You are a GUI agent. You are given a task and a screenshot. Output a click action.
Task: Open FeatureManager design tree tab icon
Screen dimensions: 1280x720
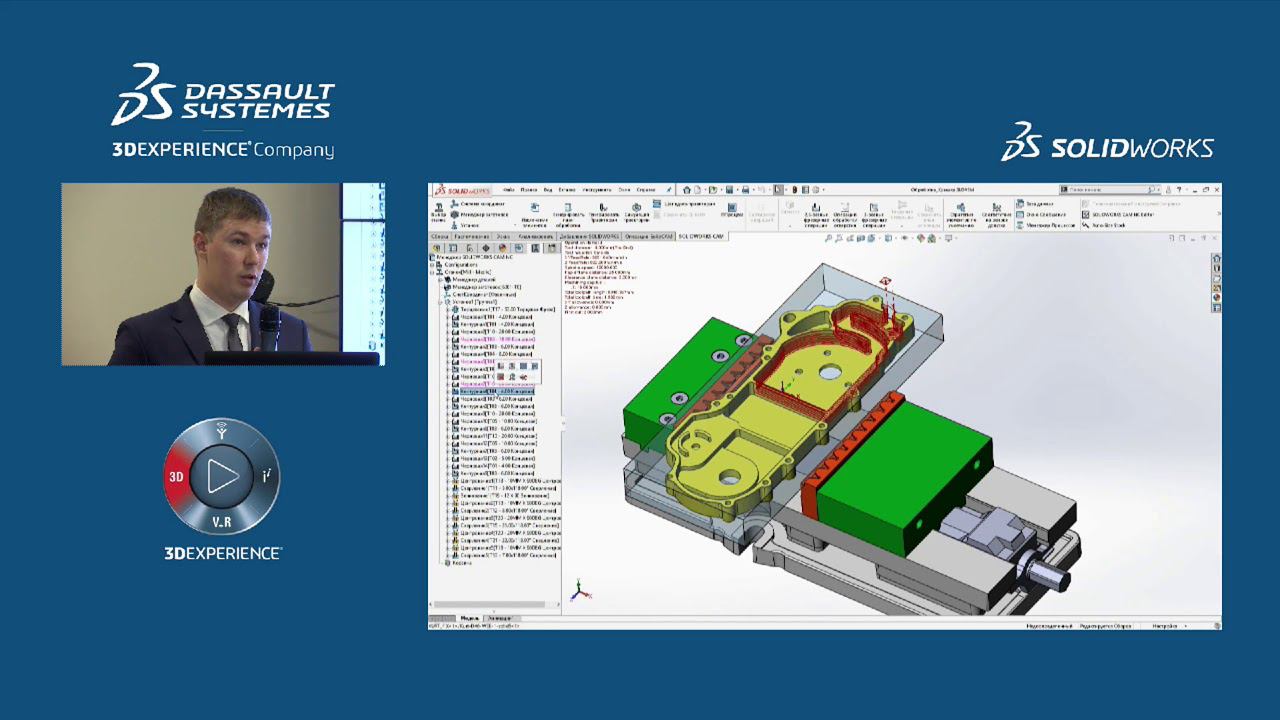(x=436, y=248)
